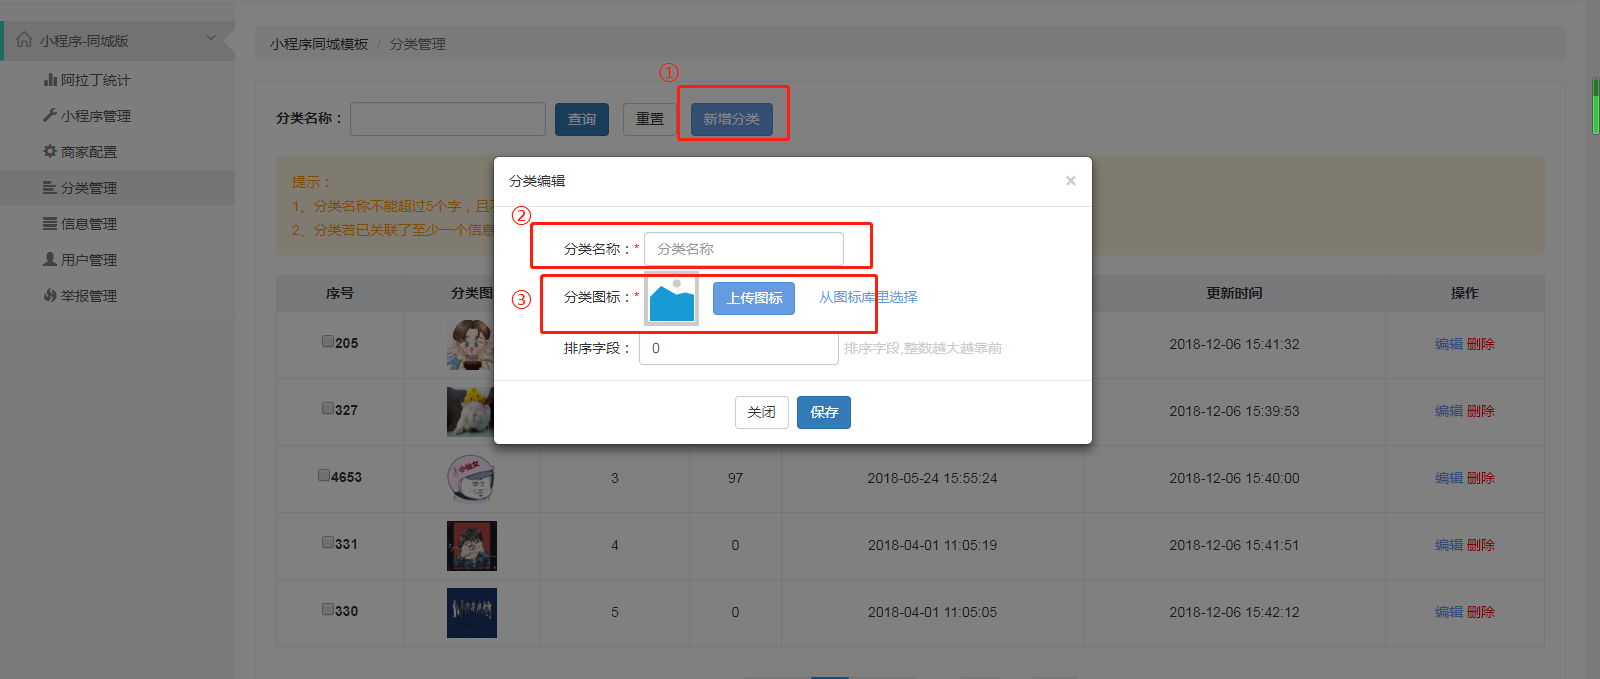Click the gear icon for 商家配置
The width and height of the screenshot is (1600, 679).
tap(50, 152)
